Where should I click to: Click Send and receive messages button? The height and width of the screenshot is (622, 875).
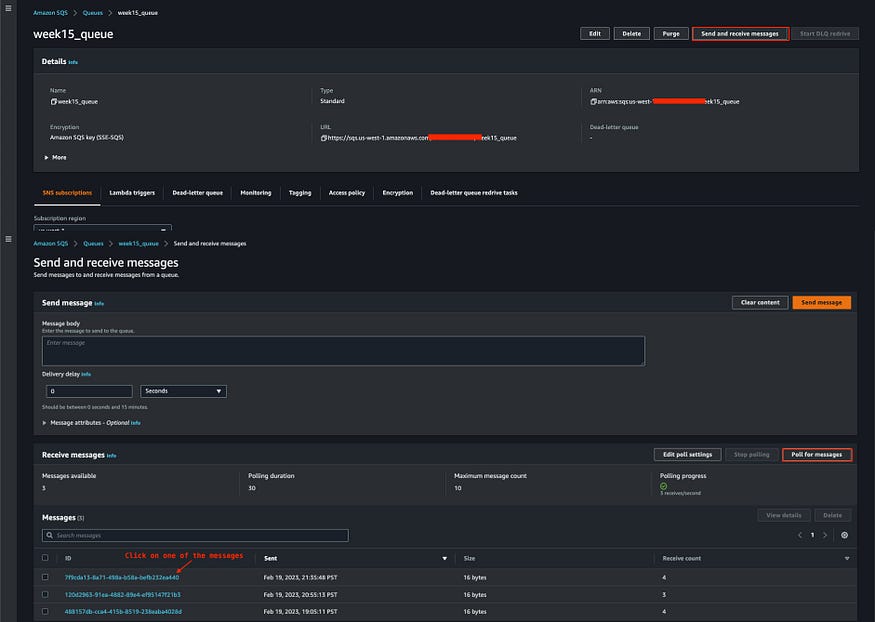point(740,34)
